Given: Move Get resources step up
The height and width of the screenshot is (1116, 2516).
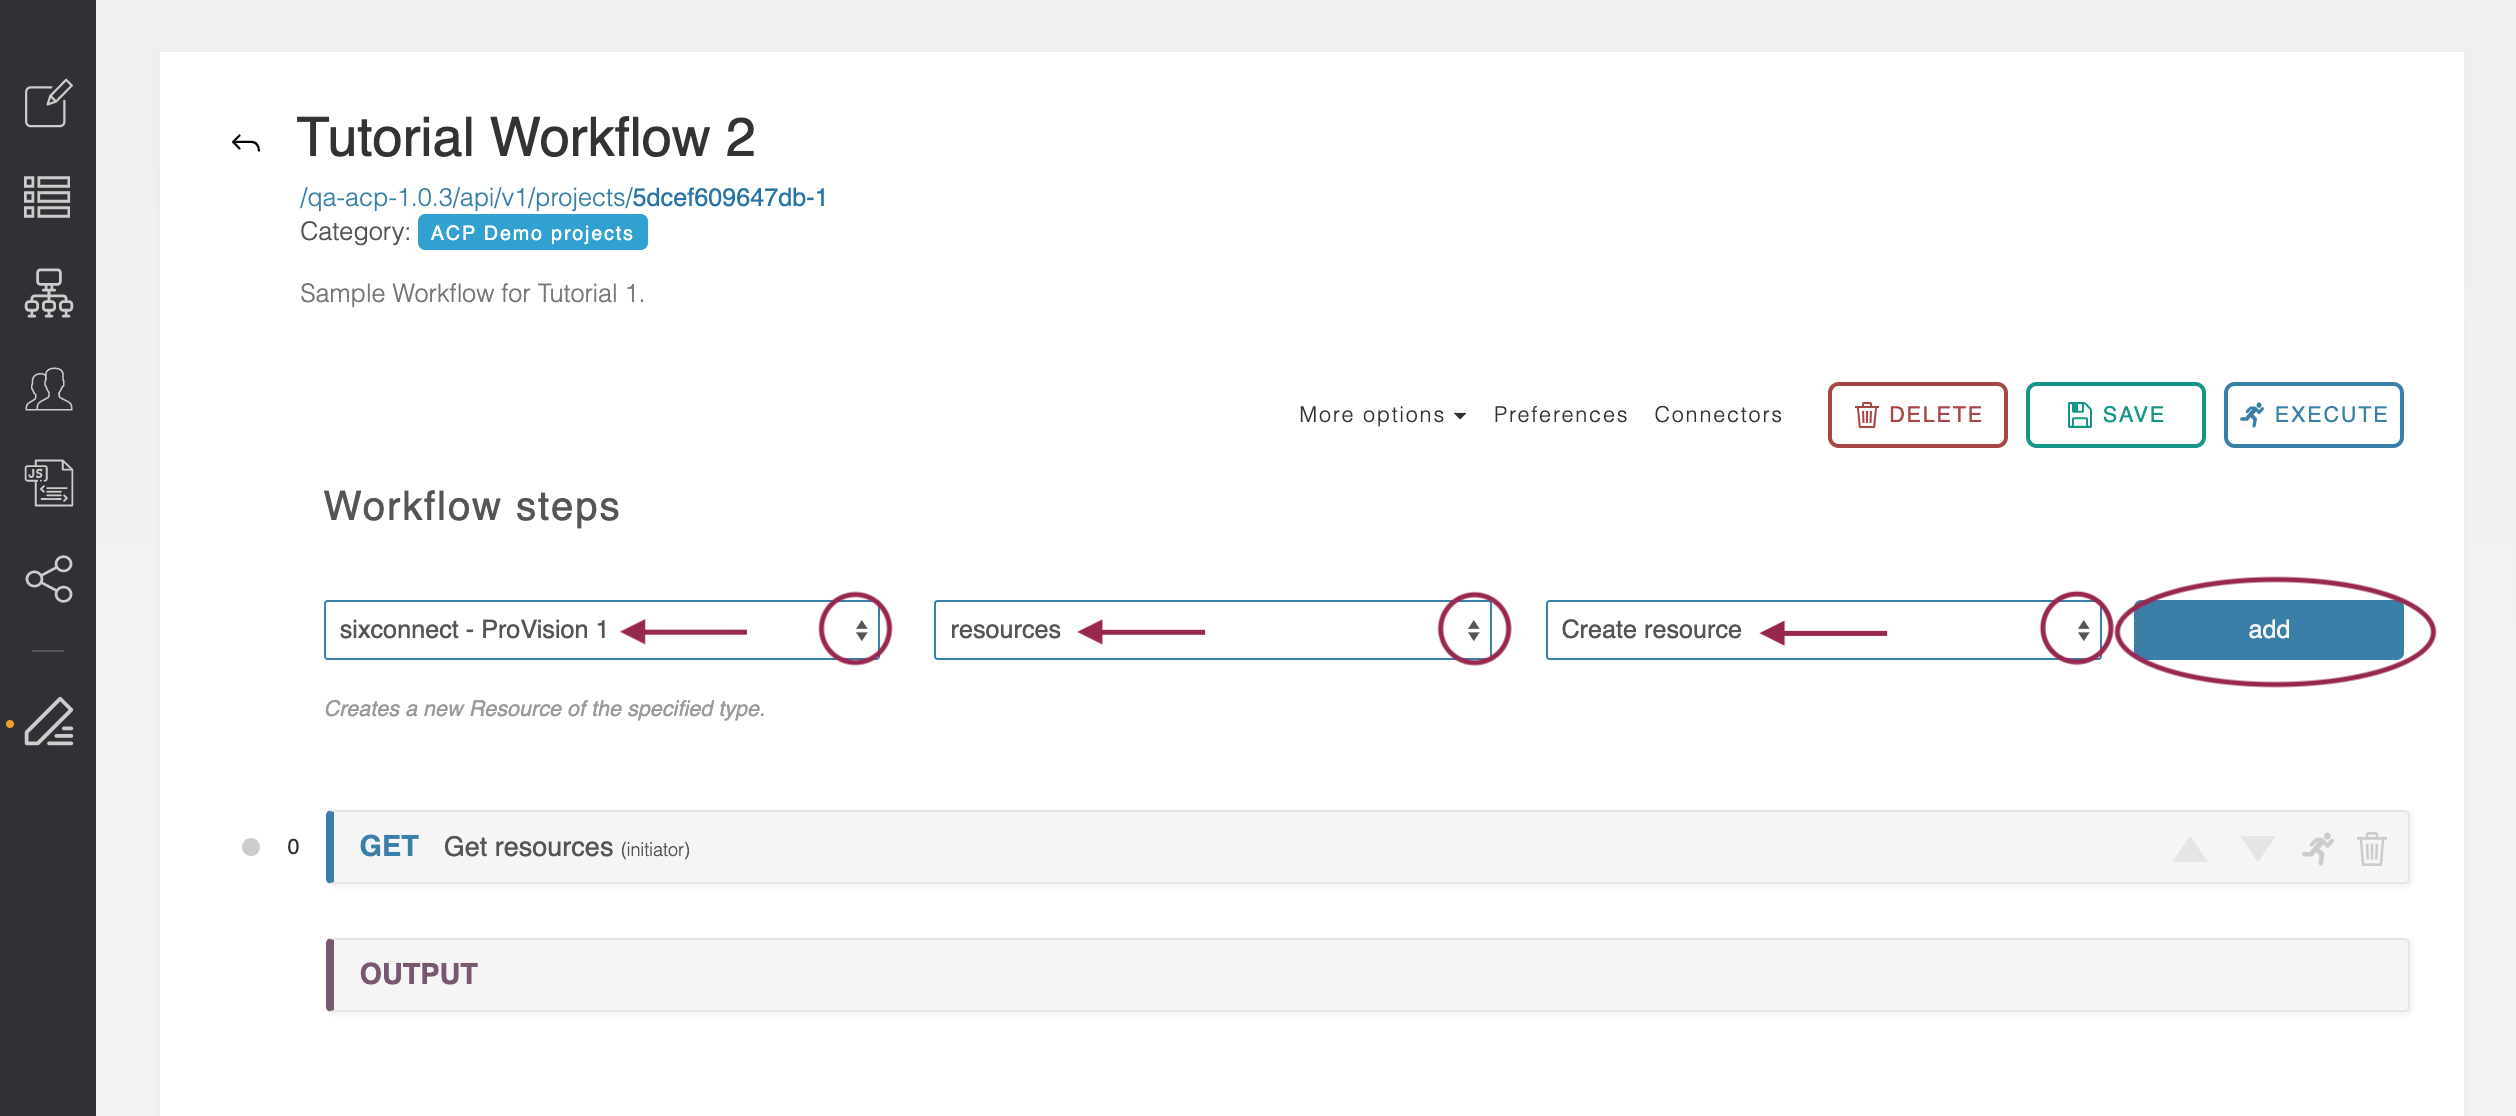Looking at the screenshot, I should click(2190, 849).
